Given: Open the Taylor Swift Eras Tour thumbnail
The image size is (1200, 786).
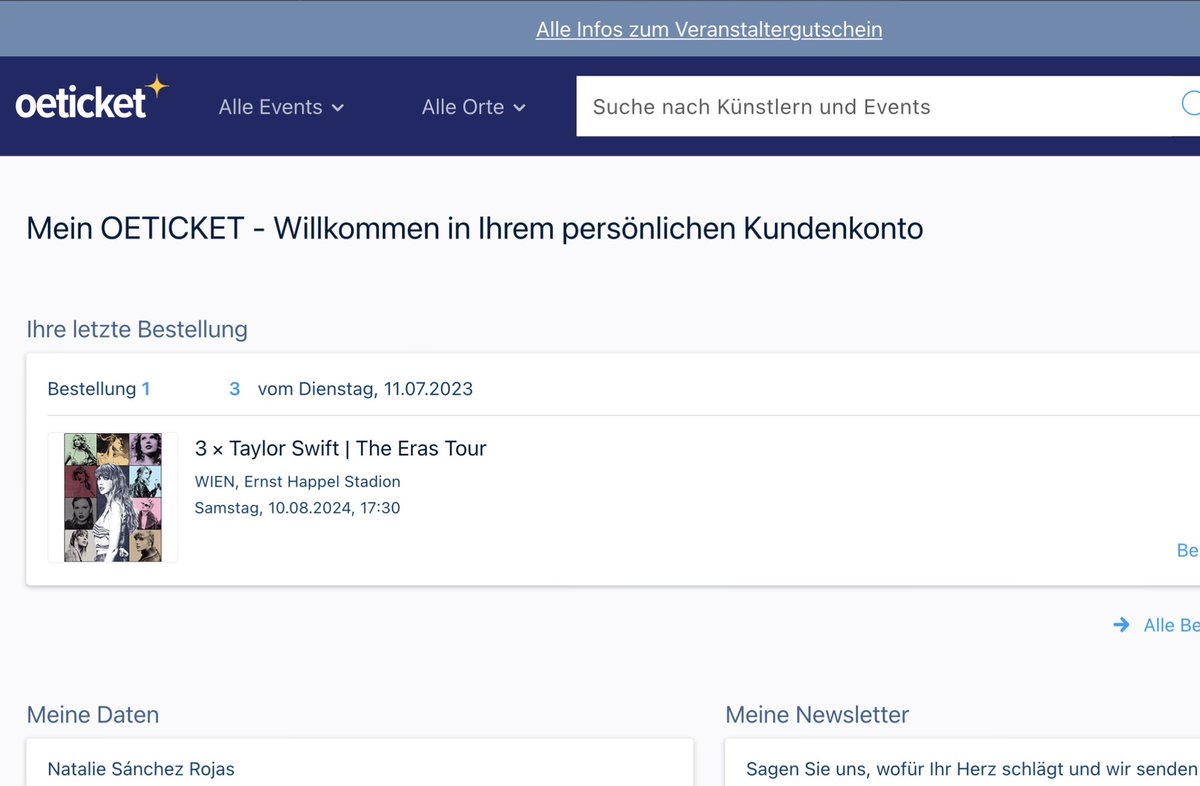Looking at the screenshot, I should click(113, 498).
